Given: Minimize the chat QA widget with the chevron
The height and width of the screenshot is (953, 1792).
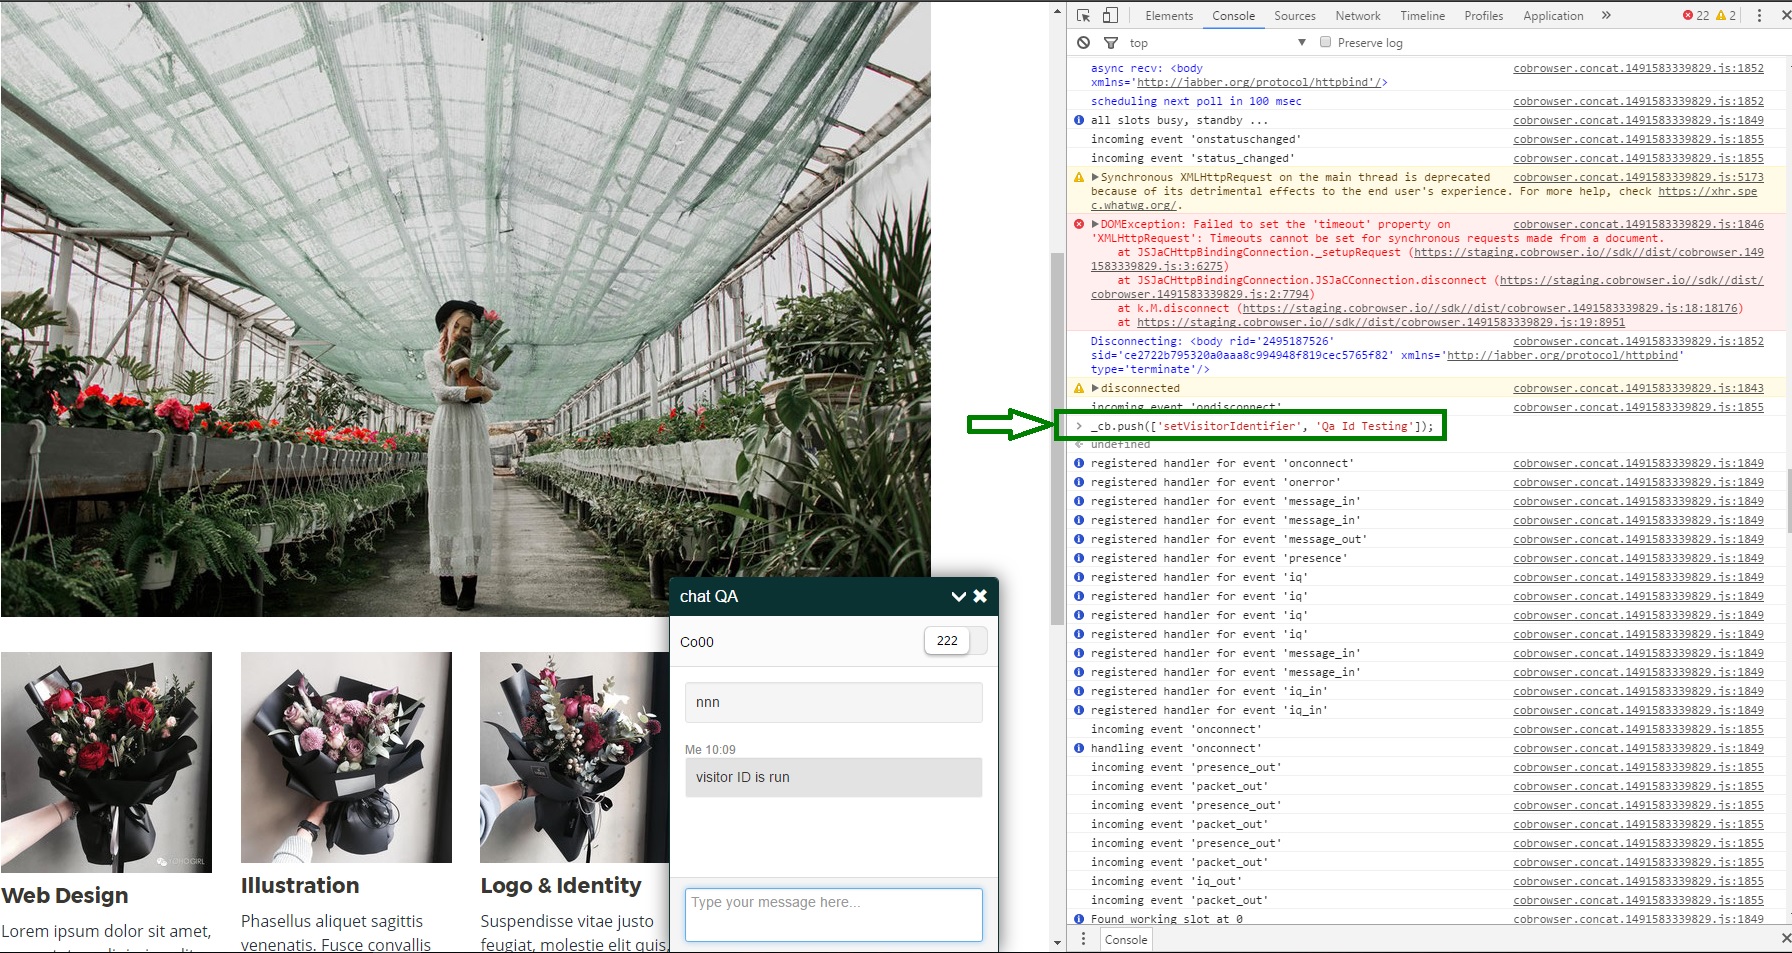Looking at the screenshot, I should tap(958, 597).
